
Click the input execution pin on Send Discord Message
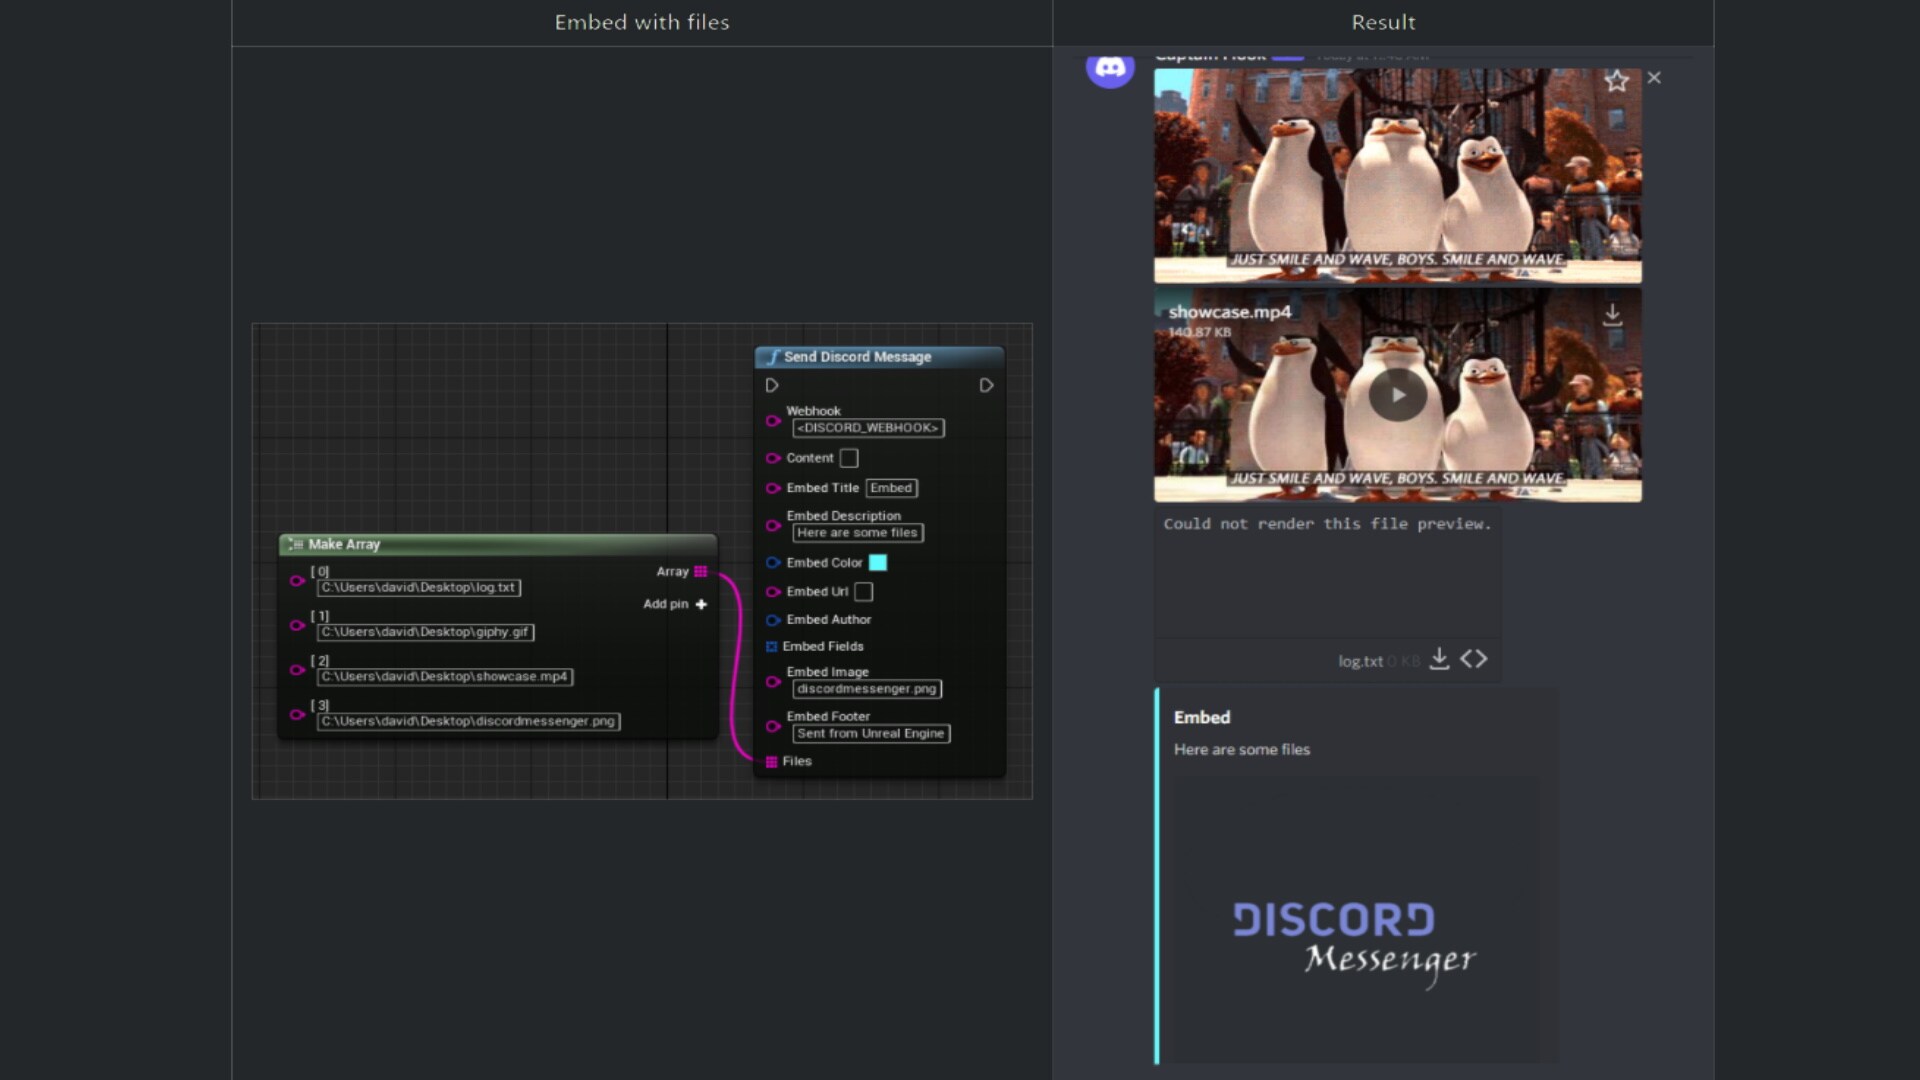click(772, 386)
